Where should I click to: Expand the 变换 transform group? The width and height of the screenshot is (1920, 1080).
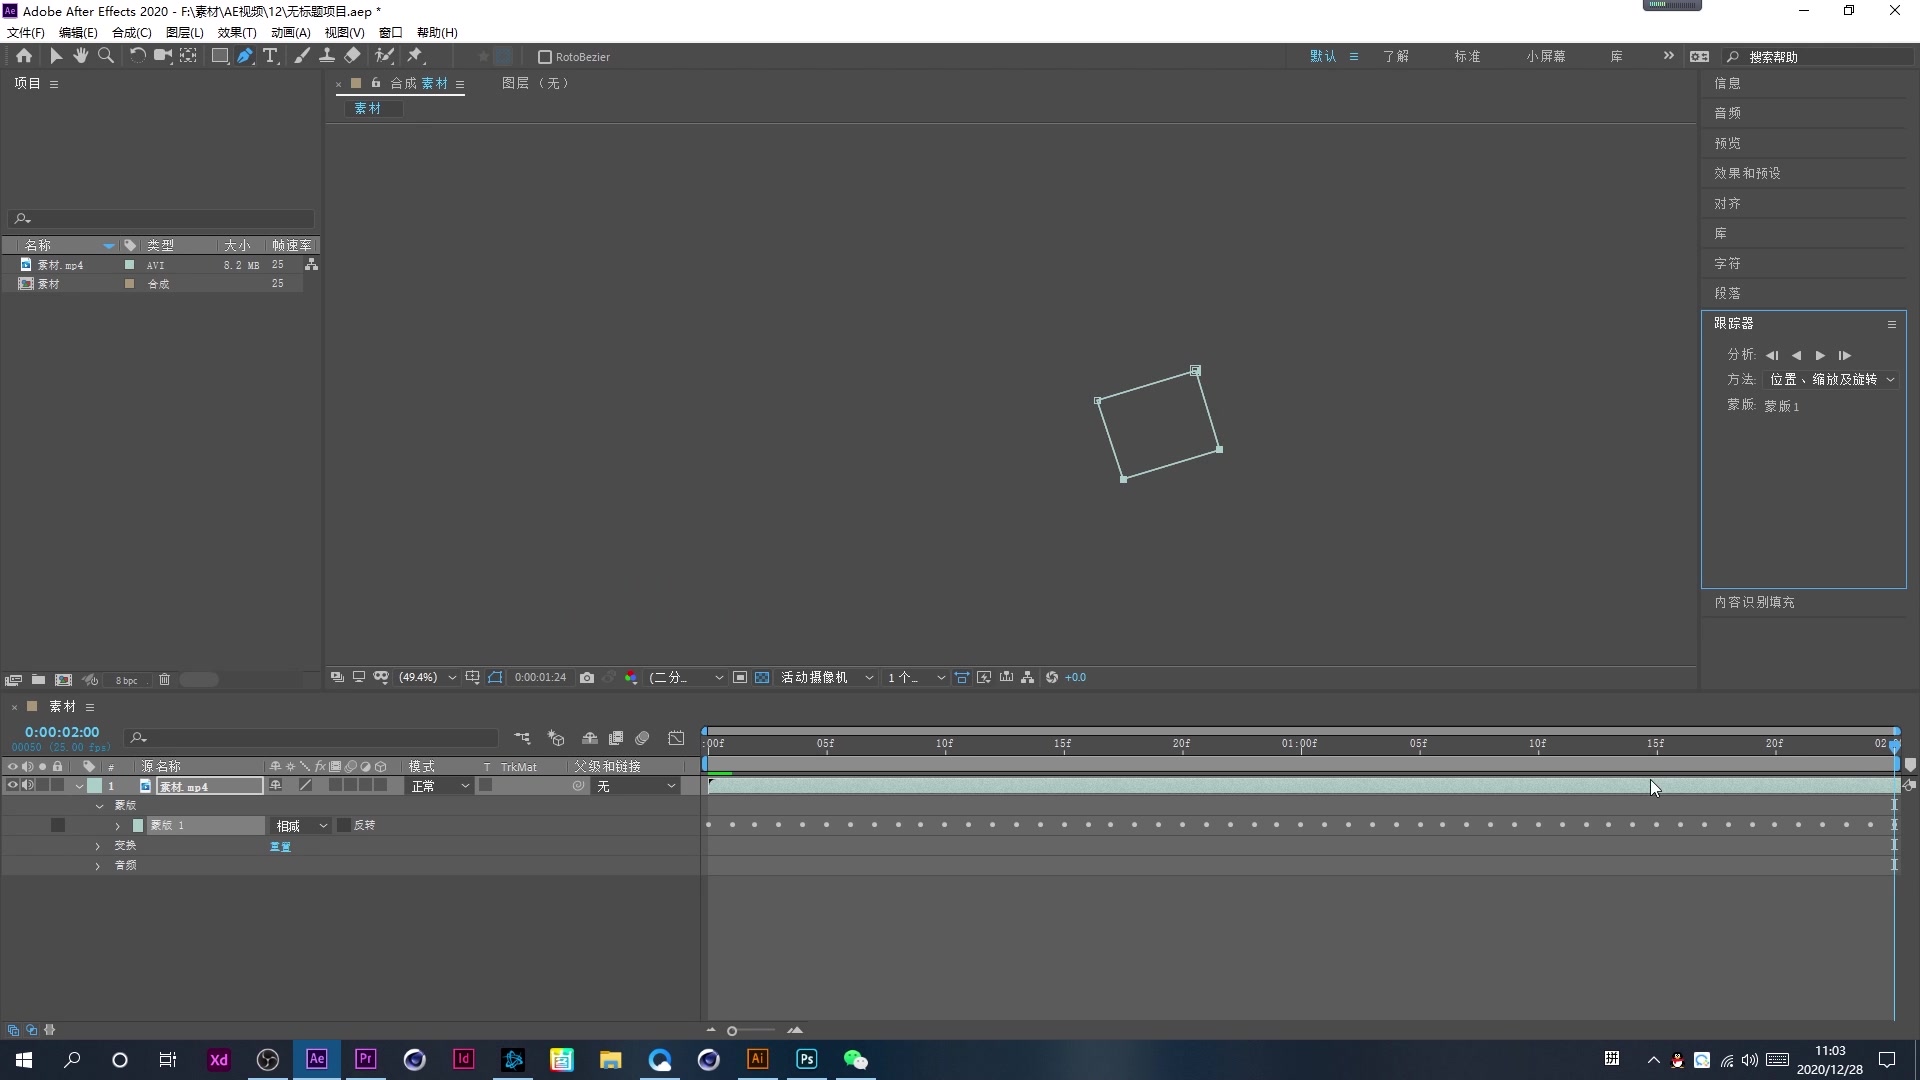pos(98,846)
